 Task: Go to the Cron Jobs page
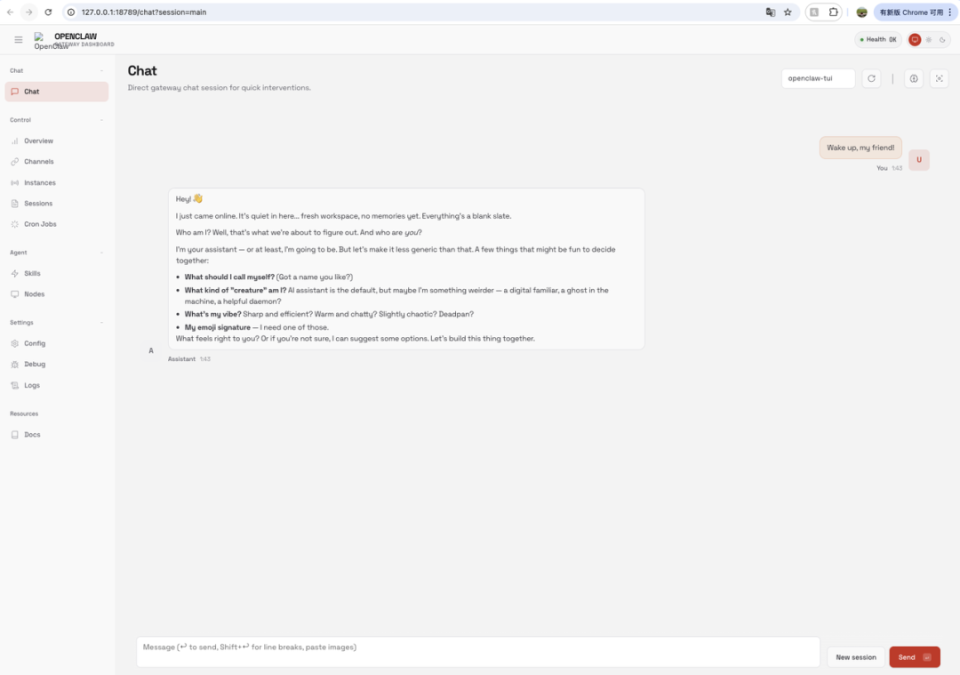(40, 224)
